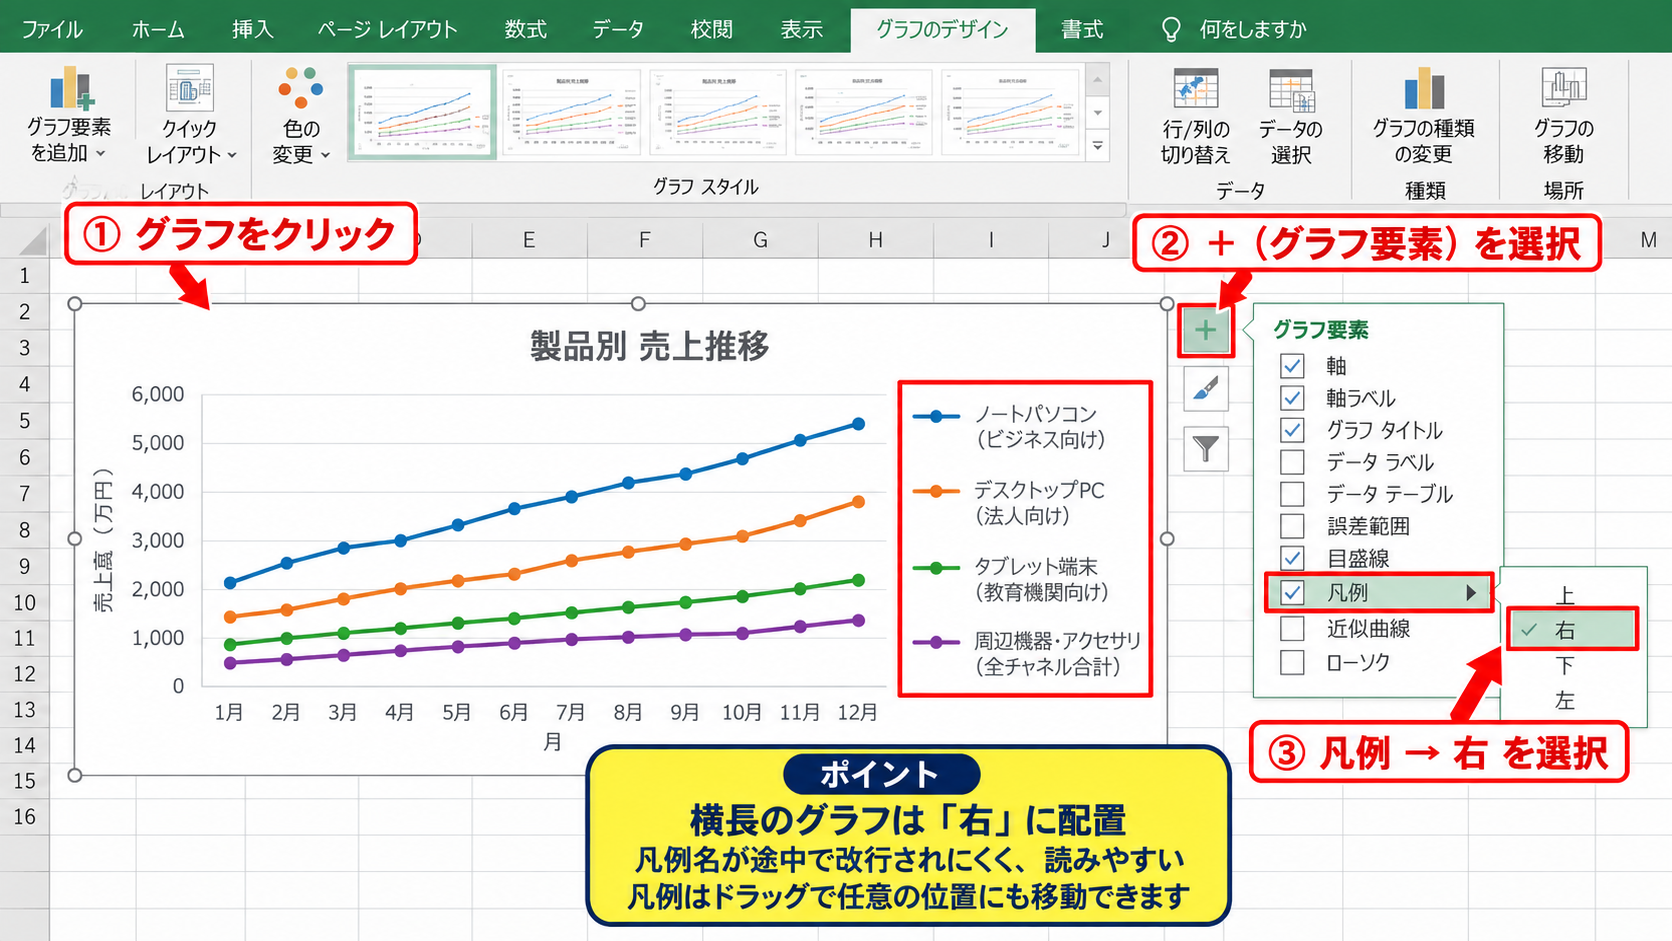Switch to the 挿入 tab

[252, 29]
